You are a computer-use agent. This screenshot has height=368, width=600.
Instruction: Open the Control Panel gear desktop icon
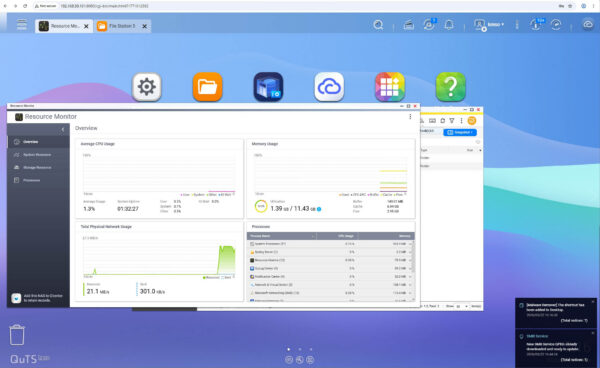click(147, 87)
